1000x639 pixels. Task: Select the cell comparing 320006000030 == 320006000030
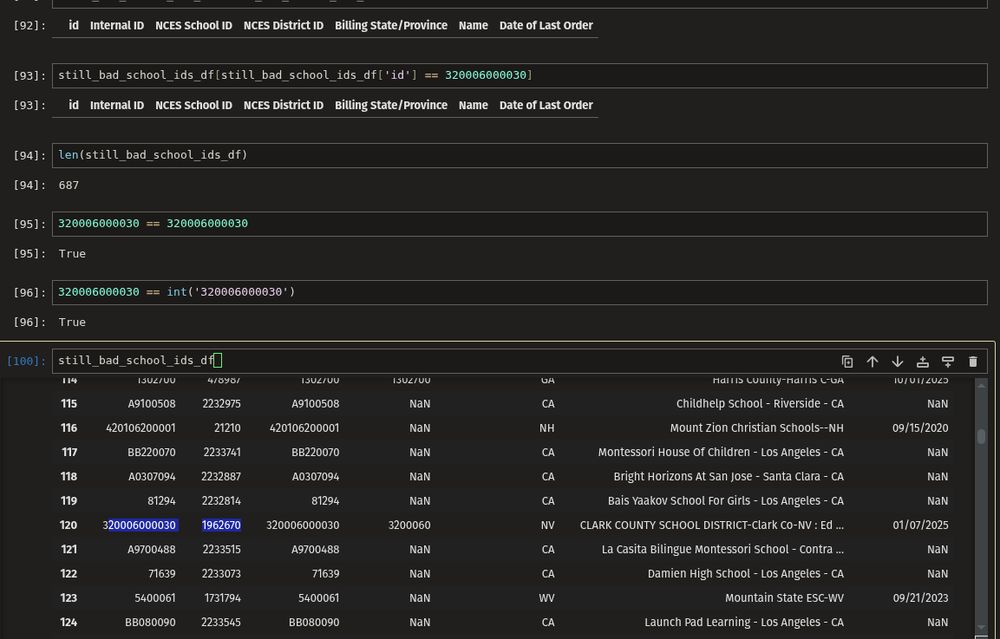500,223
